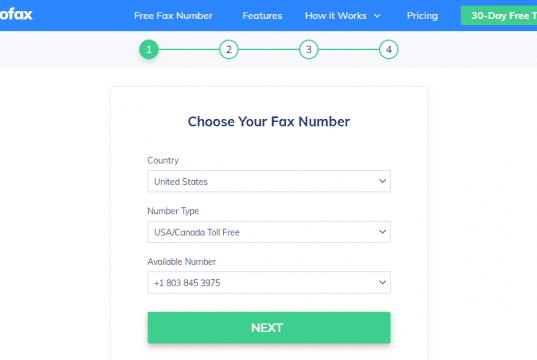The height and width of the screenshot is (360, 537).
Task: Open the Features menu item
Action: [262, 16]
